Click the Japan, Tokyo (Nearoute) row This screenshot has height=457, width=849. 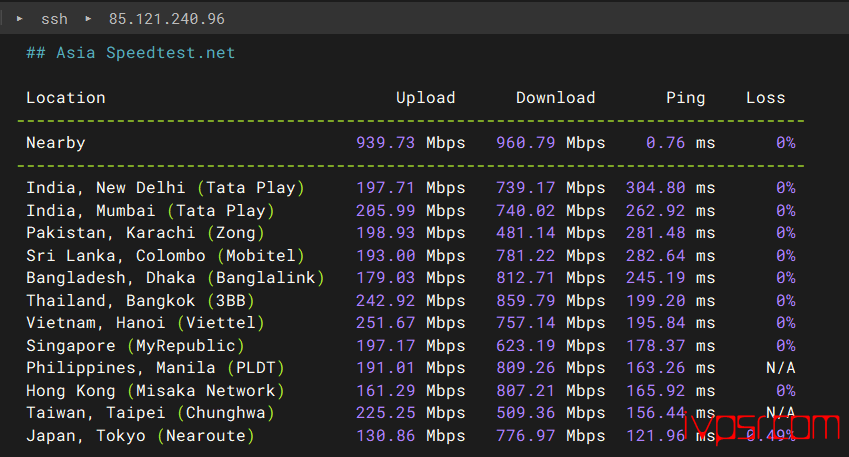[410, 435]
